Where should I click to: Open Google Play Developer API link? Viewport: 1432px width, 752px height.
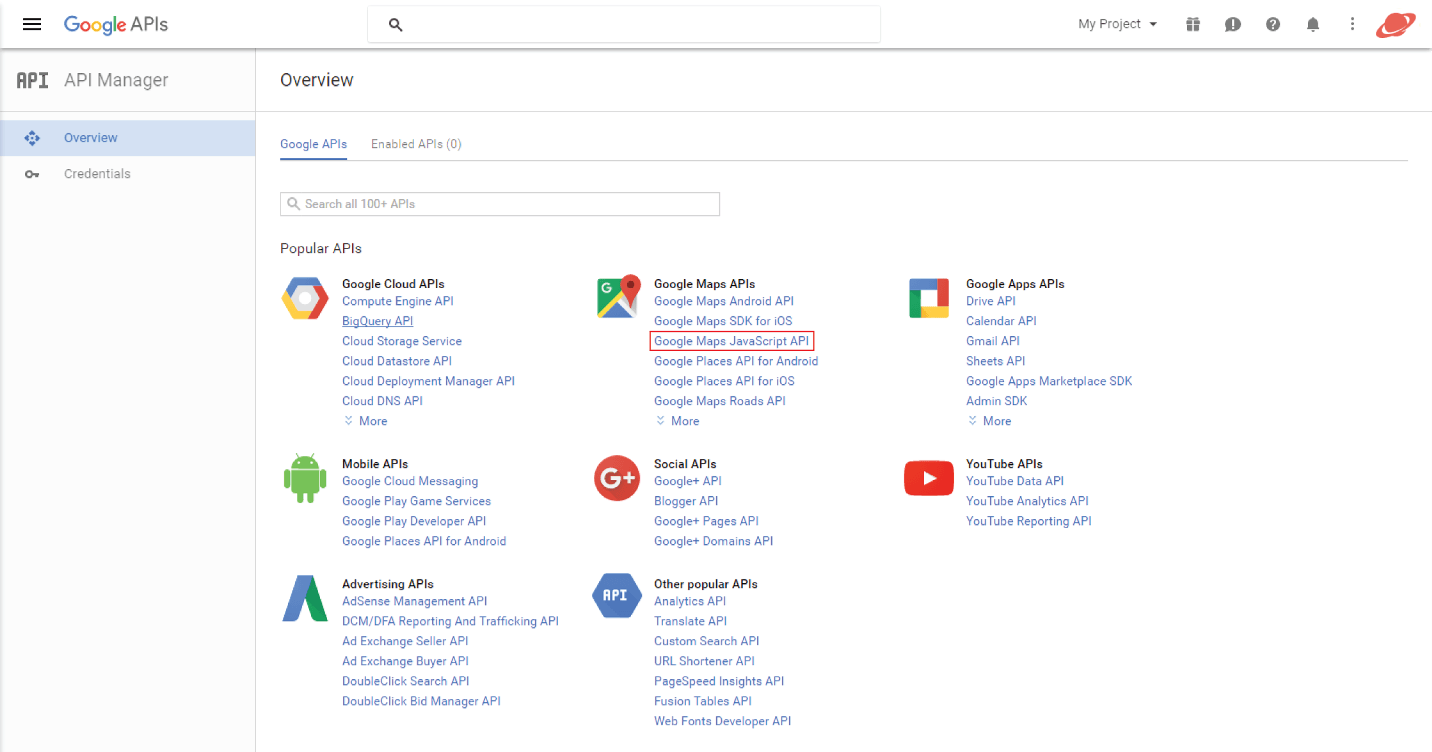click(415, 521)
